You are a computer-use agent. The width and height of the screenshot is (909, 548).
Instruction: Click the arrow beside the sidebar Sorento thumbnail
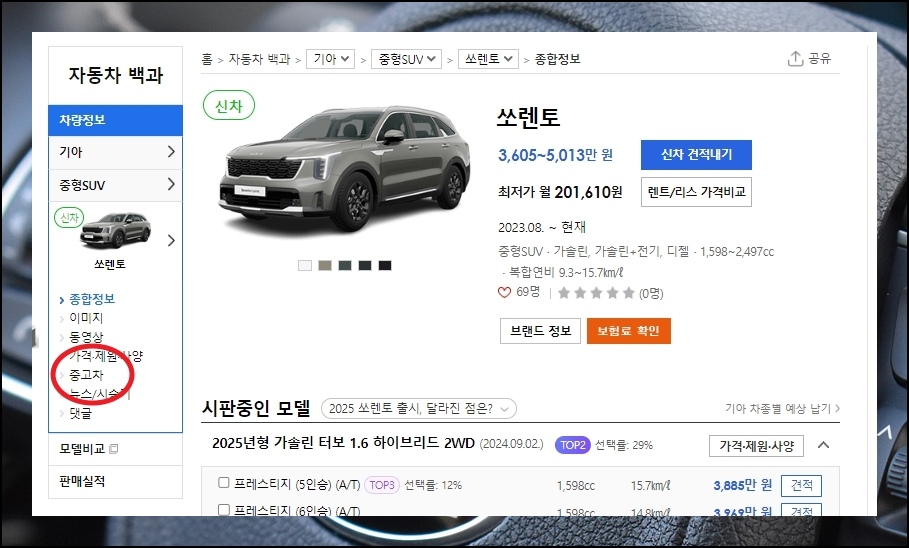pos(171,240)
